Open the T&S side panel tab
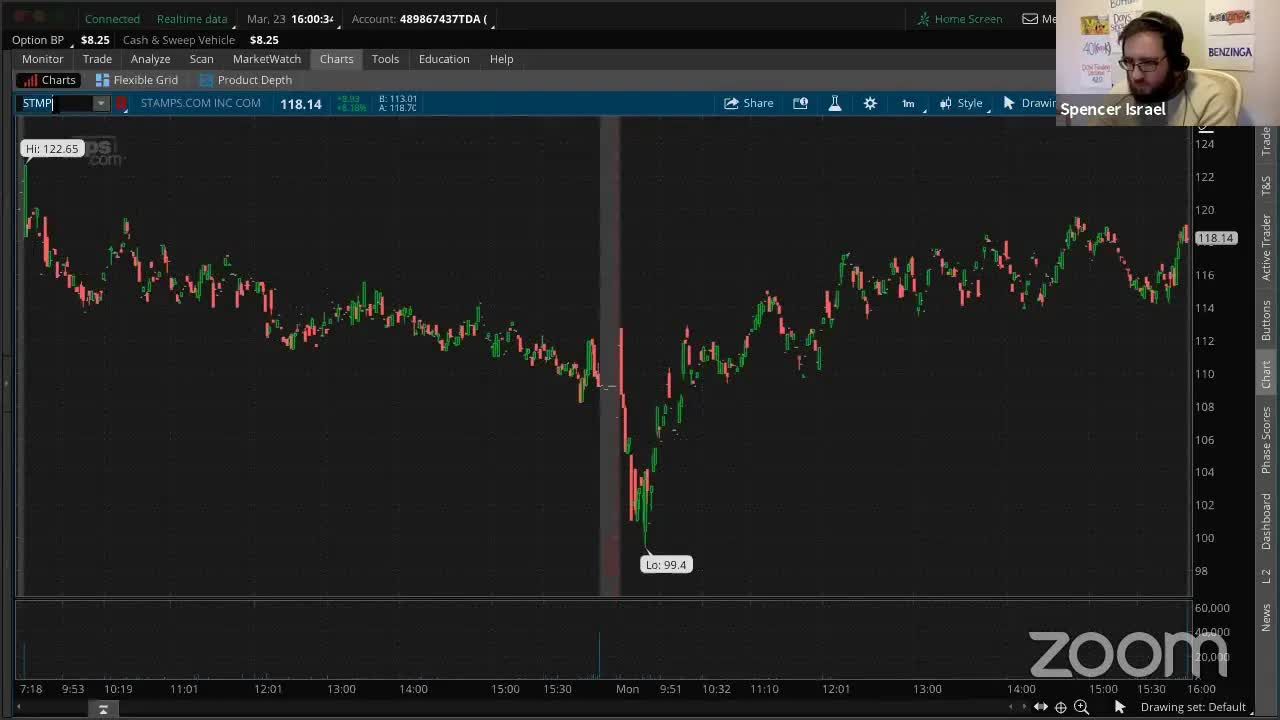 1266,186
